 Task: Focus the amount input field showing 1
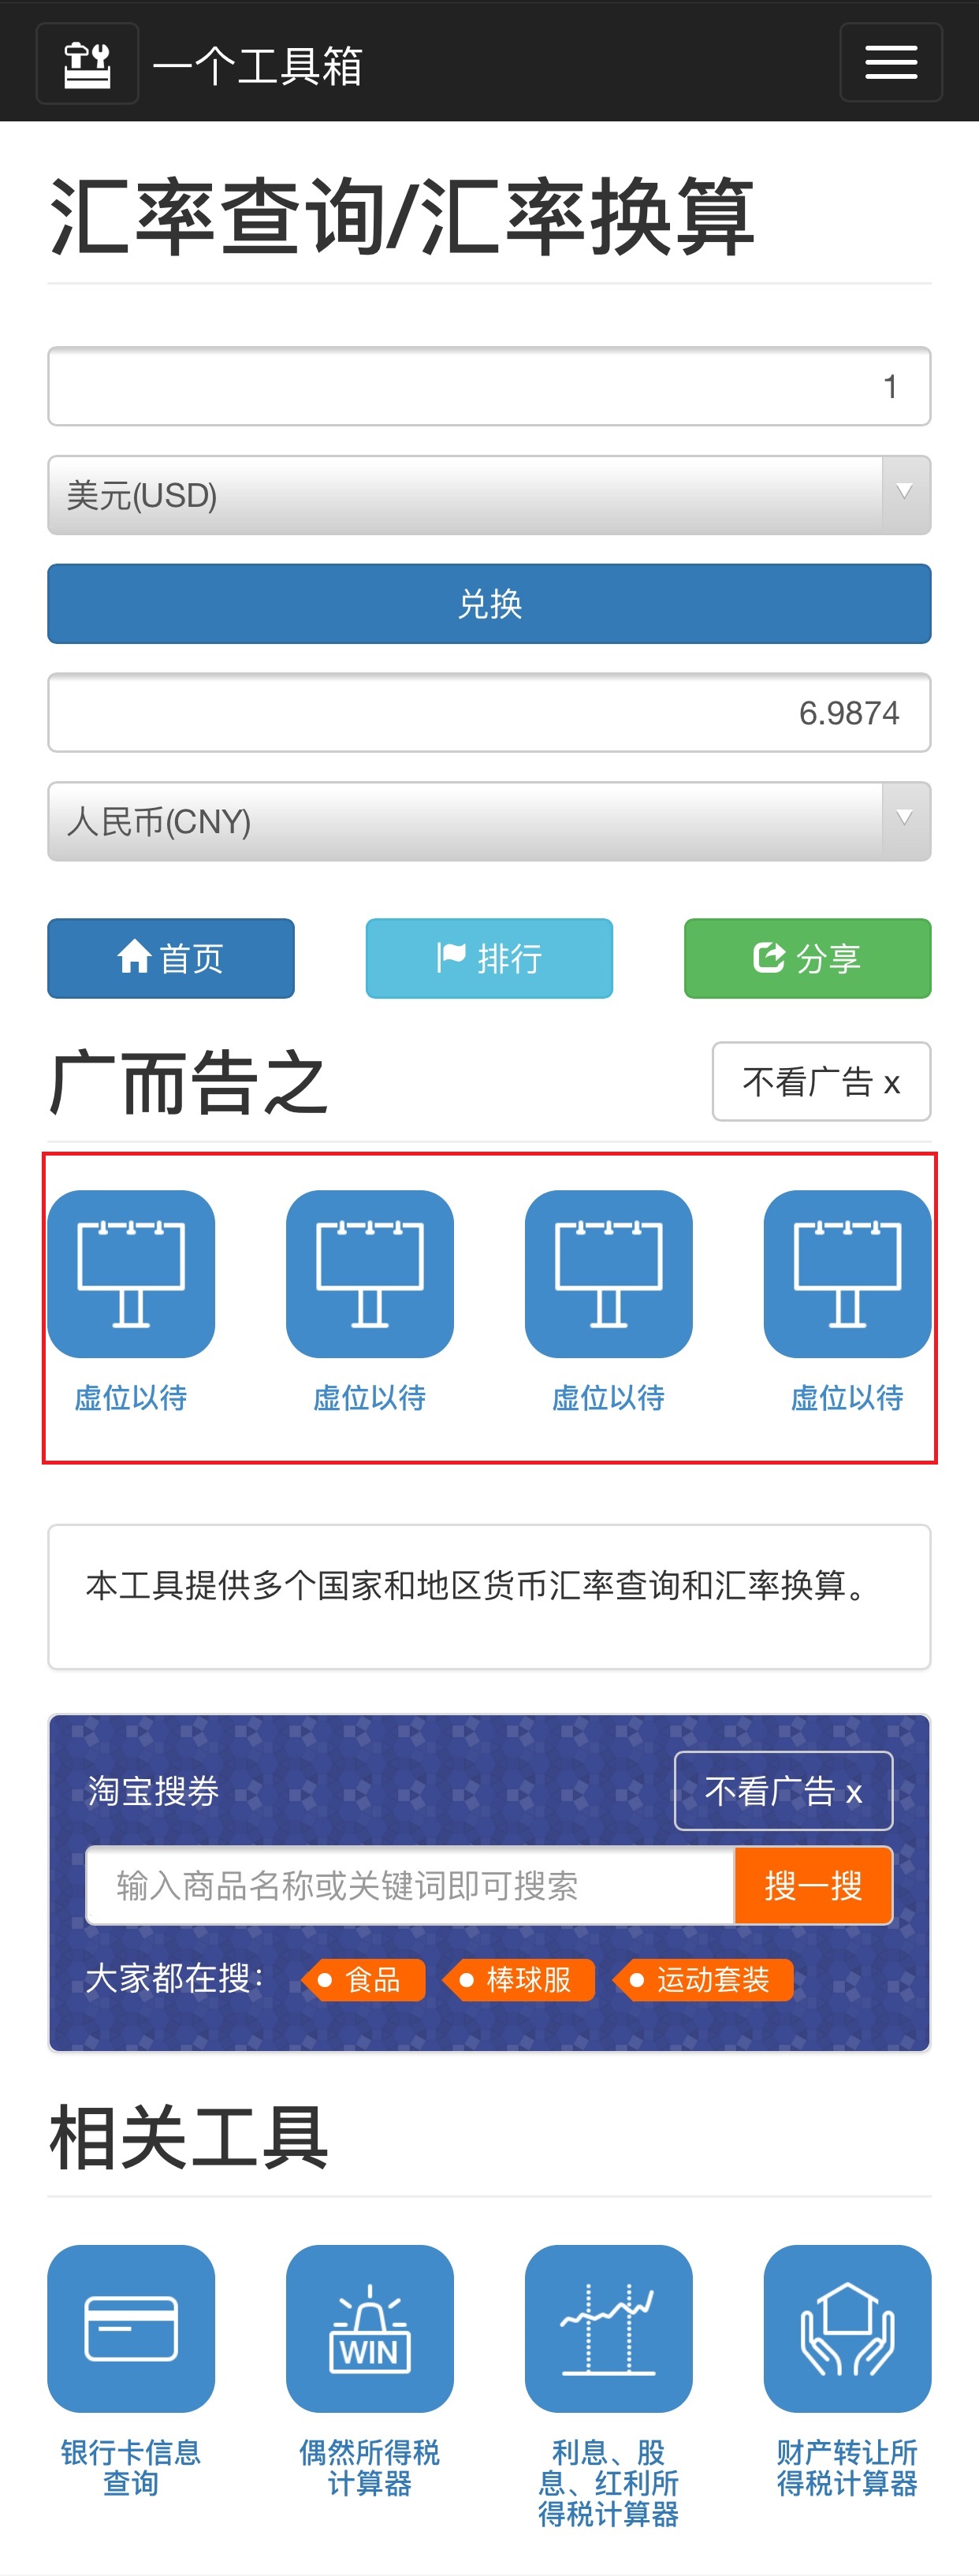[489, 386]
